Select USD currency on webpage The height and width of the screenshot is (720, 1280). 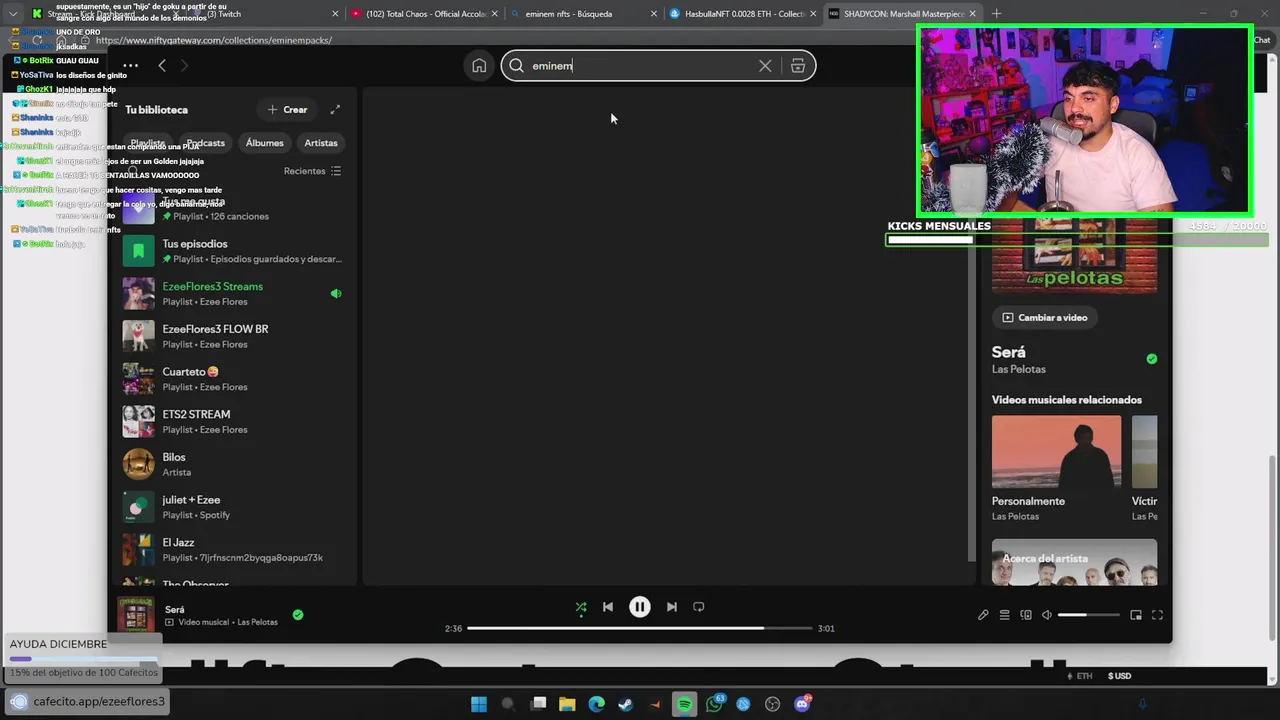click(x=1120, y=676)
